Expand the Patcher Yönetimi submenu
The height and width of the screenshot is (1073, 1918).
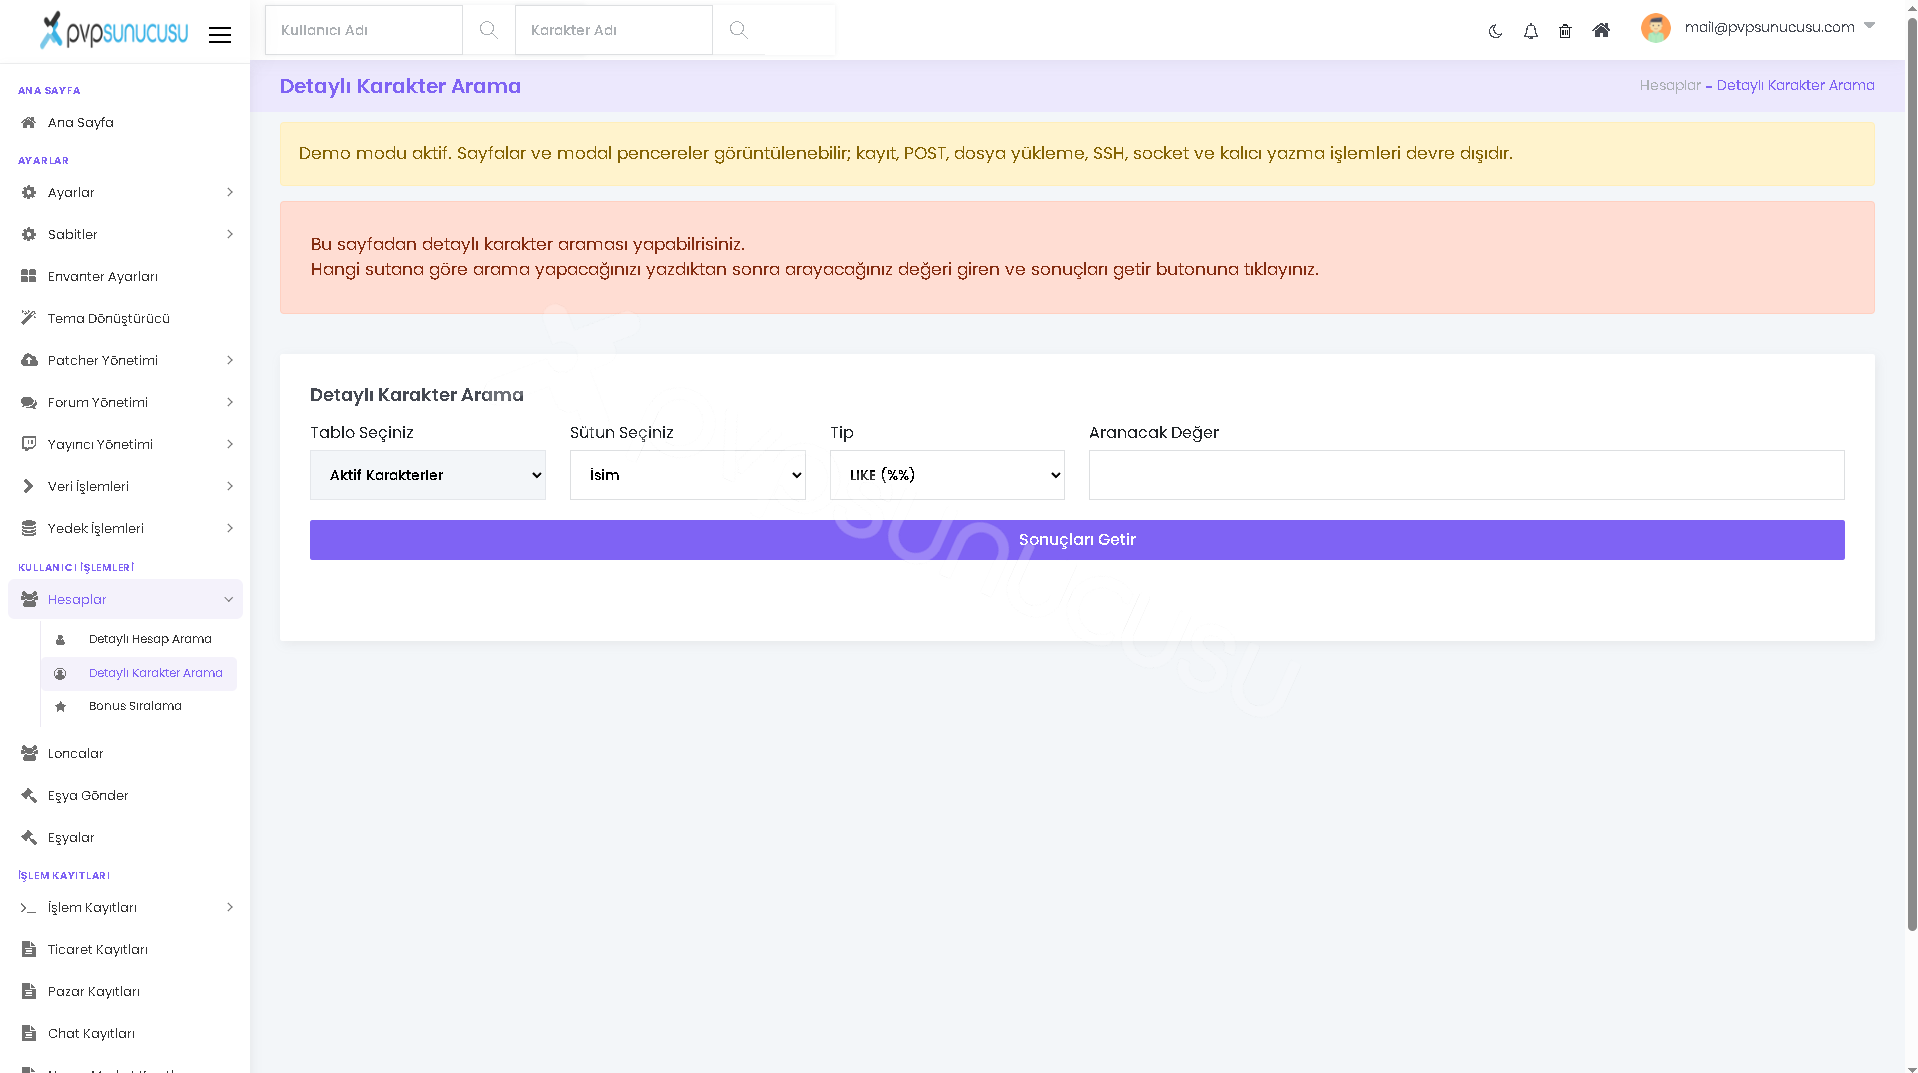[x=125, y=360]
